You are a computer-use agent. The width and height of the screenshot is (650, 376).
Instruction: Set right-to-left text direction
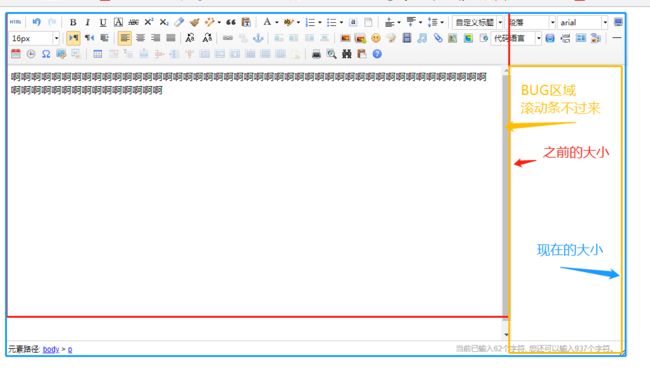tap(89, 38)
